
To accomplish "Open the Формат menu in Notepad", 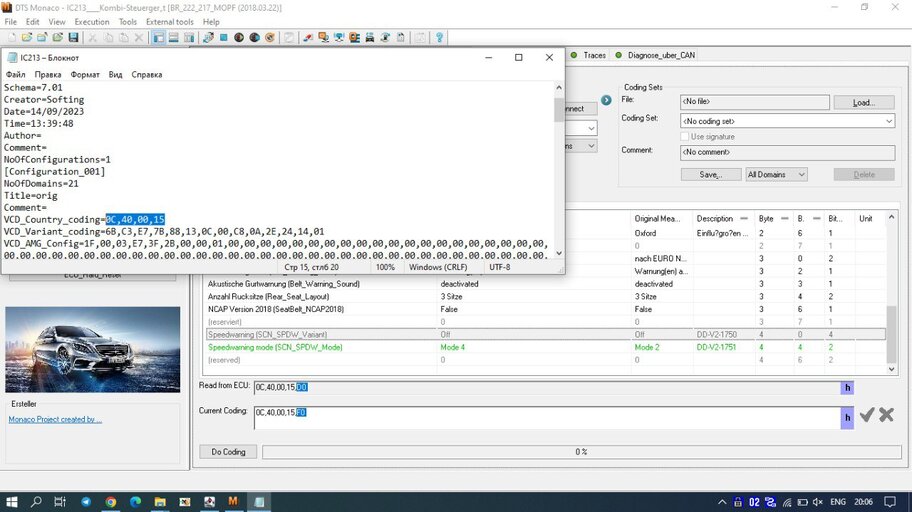I will pyautogui.click(x=85, y=74).
